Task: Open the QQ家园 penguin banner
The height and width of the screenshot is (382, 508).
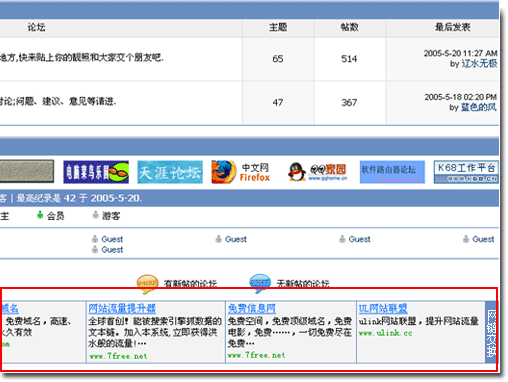Action: coord(318,172)
